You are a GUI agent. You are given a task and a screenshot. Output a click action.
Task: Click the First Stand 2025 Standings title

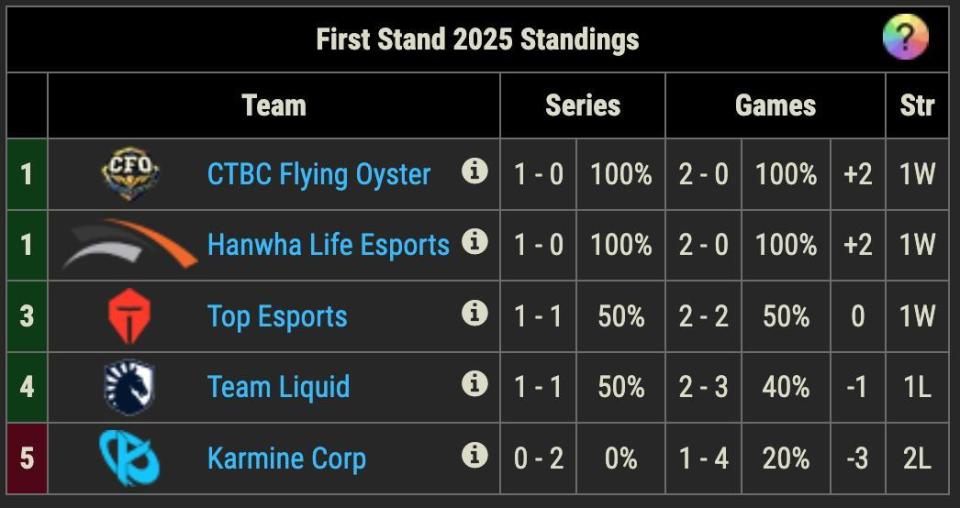477,39
